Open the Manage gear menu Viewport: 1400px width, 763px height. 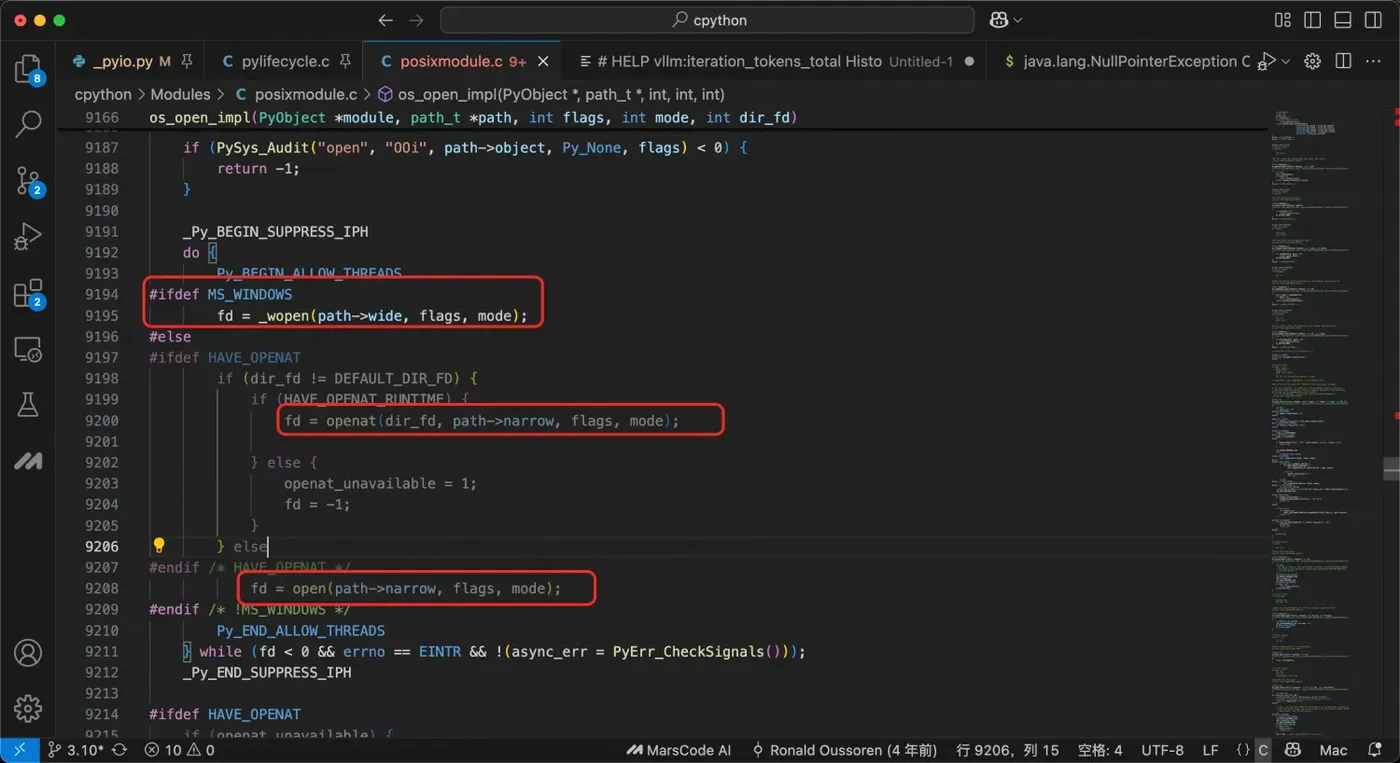(x=27, y=708)
